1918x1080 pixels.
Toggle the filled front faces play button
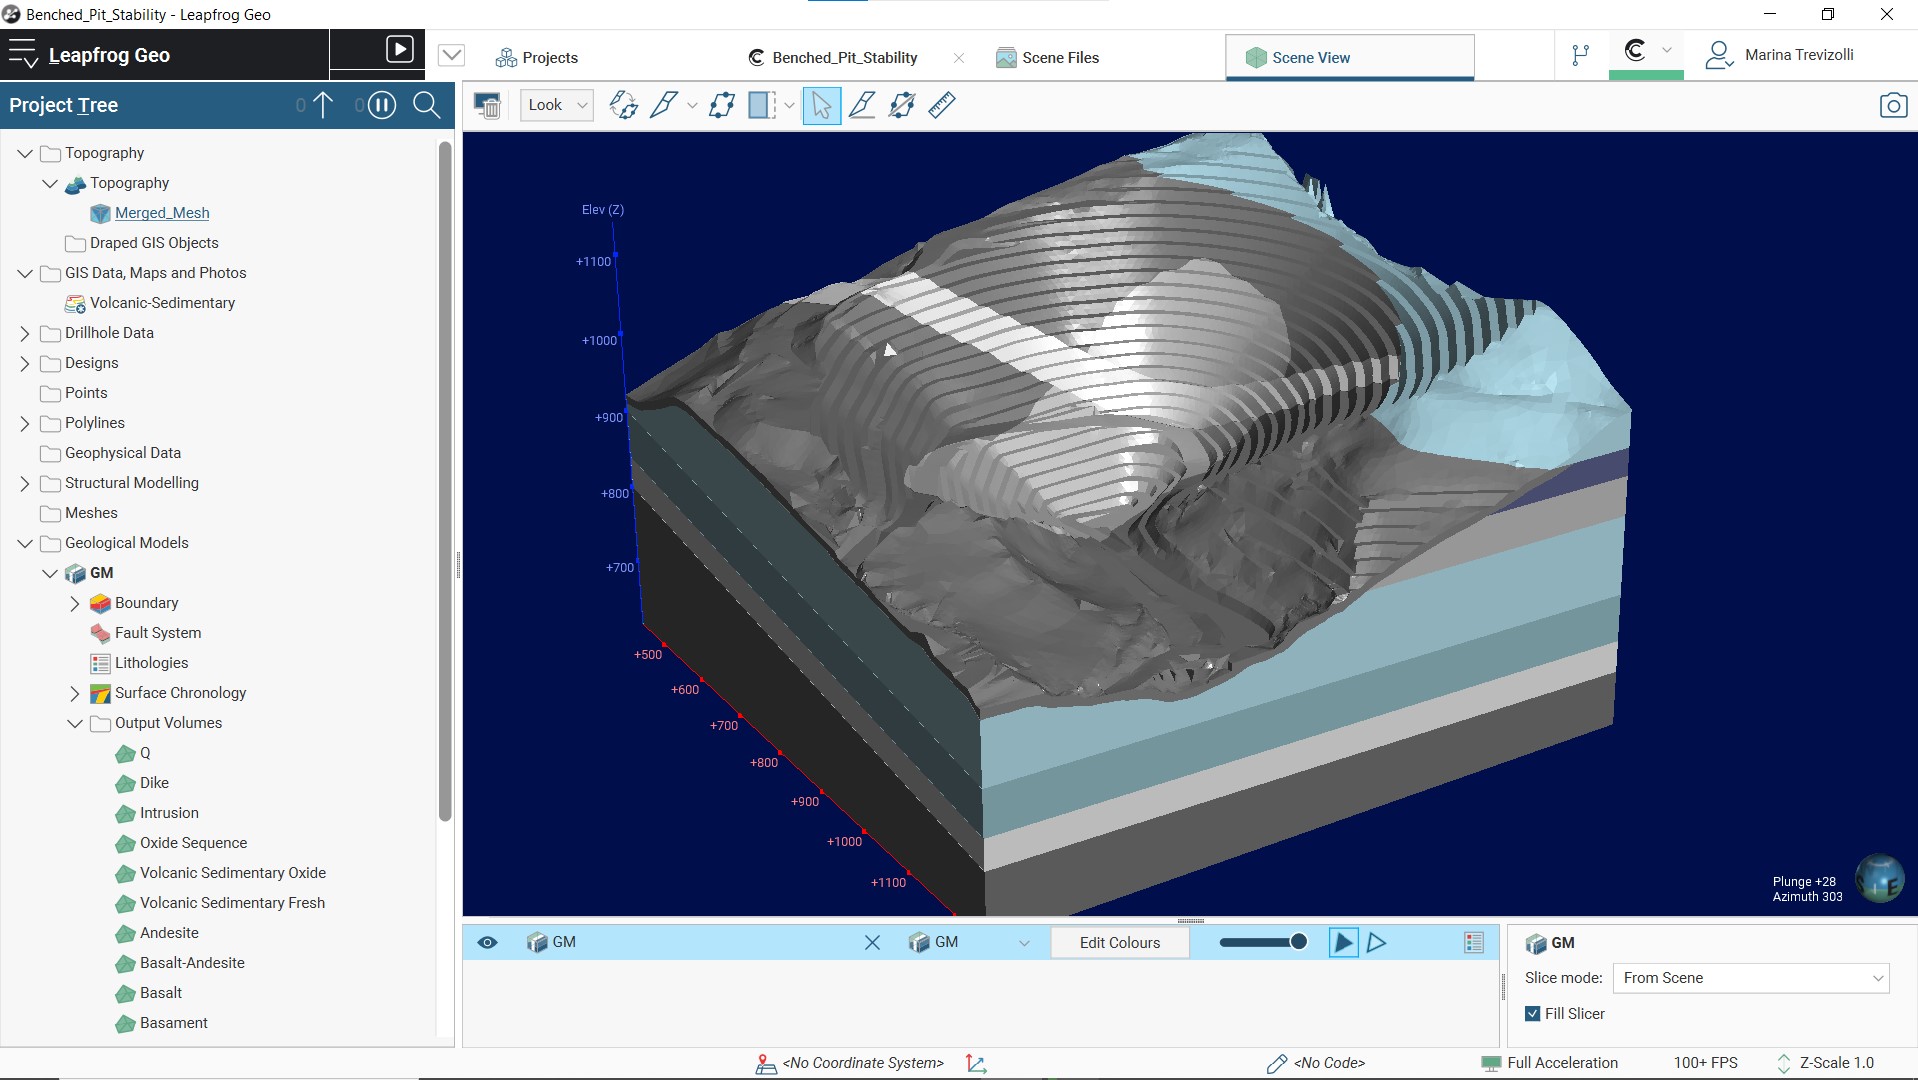[1343, 942]
